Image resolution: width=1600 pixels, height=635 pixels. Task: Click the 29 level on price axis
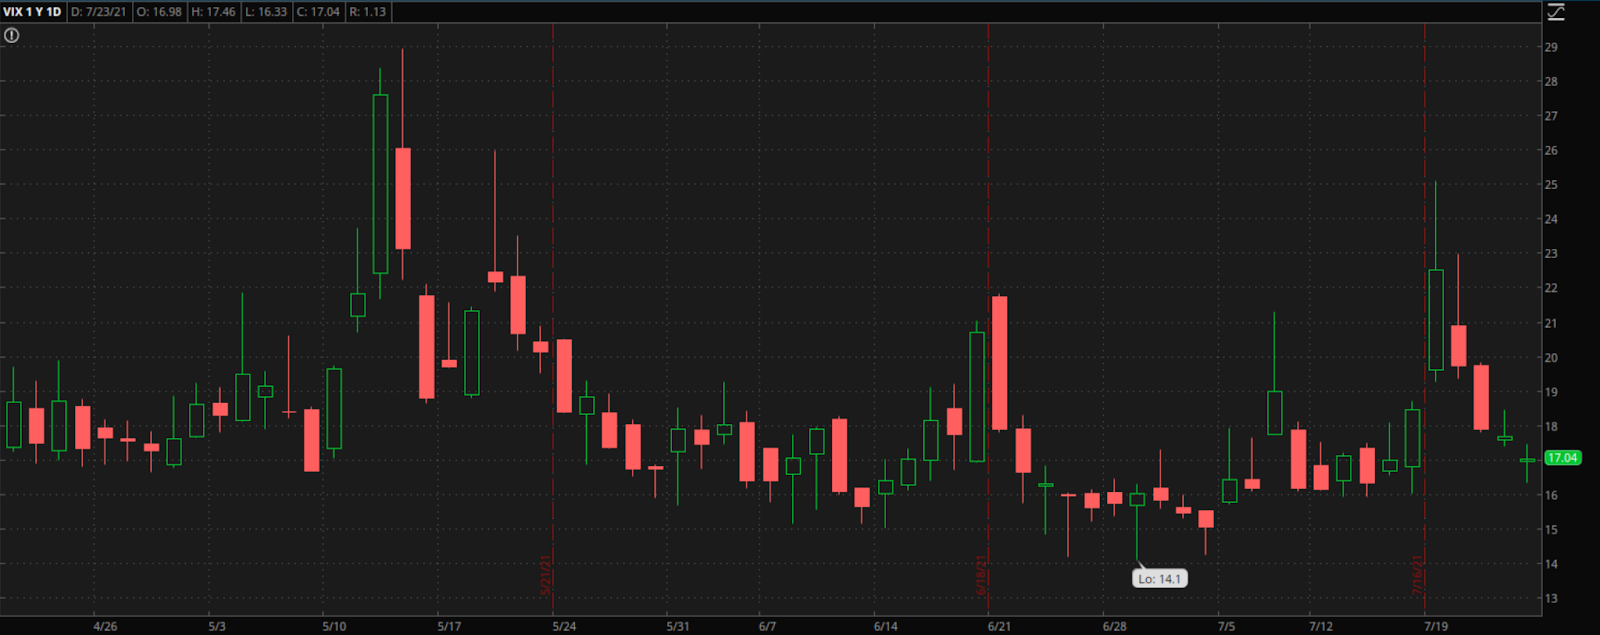[x=1551, y=47]
